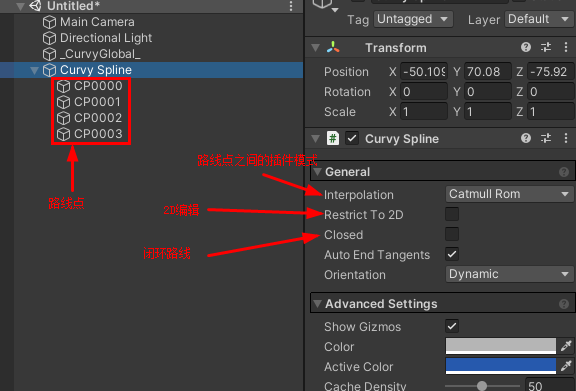The image size is (576, 391).
Task: Open the gameobject icon dropdown arrow
Action: click(335, 10)
